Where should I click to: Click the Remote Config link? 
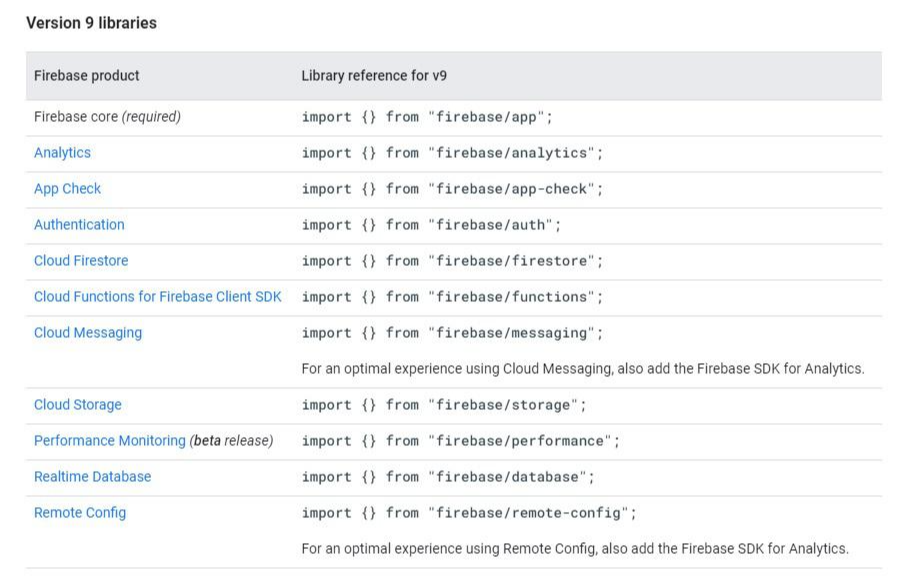(x=80, y=513)
